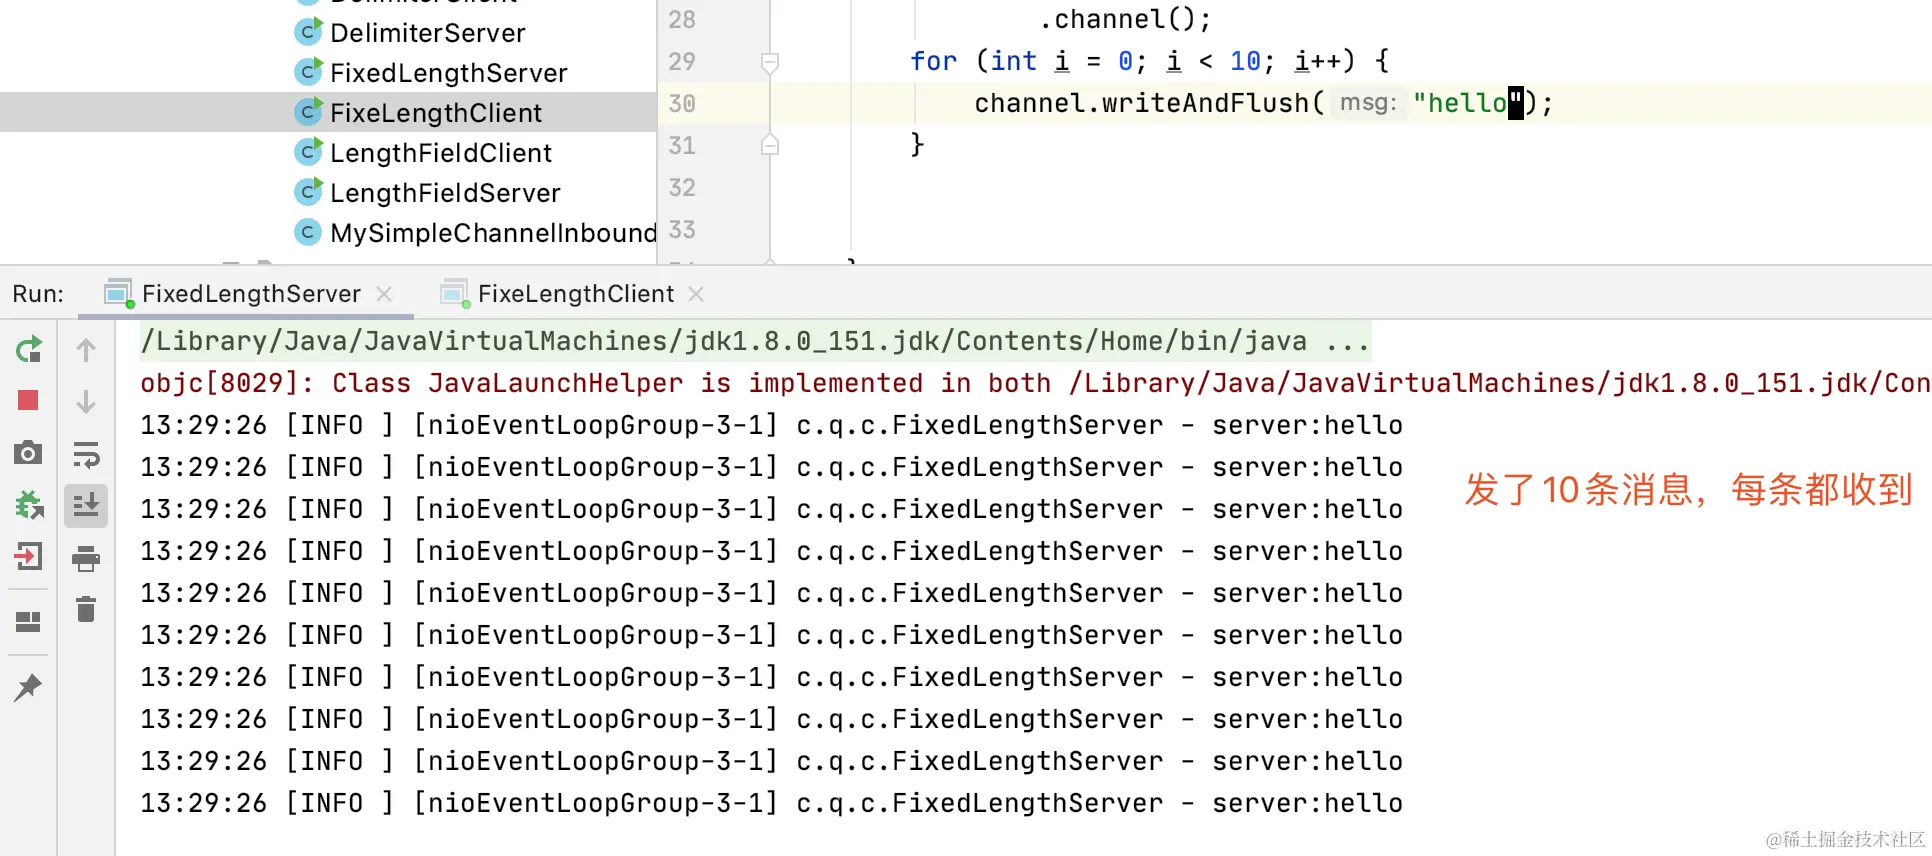1932x856 pixels.
Task: Collapse the for loop fold marker on line 29
Action: 770,63
